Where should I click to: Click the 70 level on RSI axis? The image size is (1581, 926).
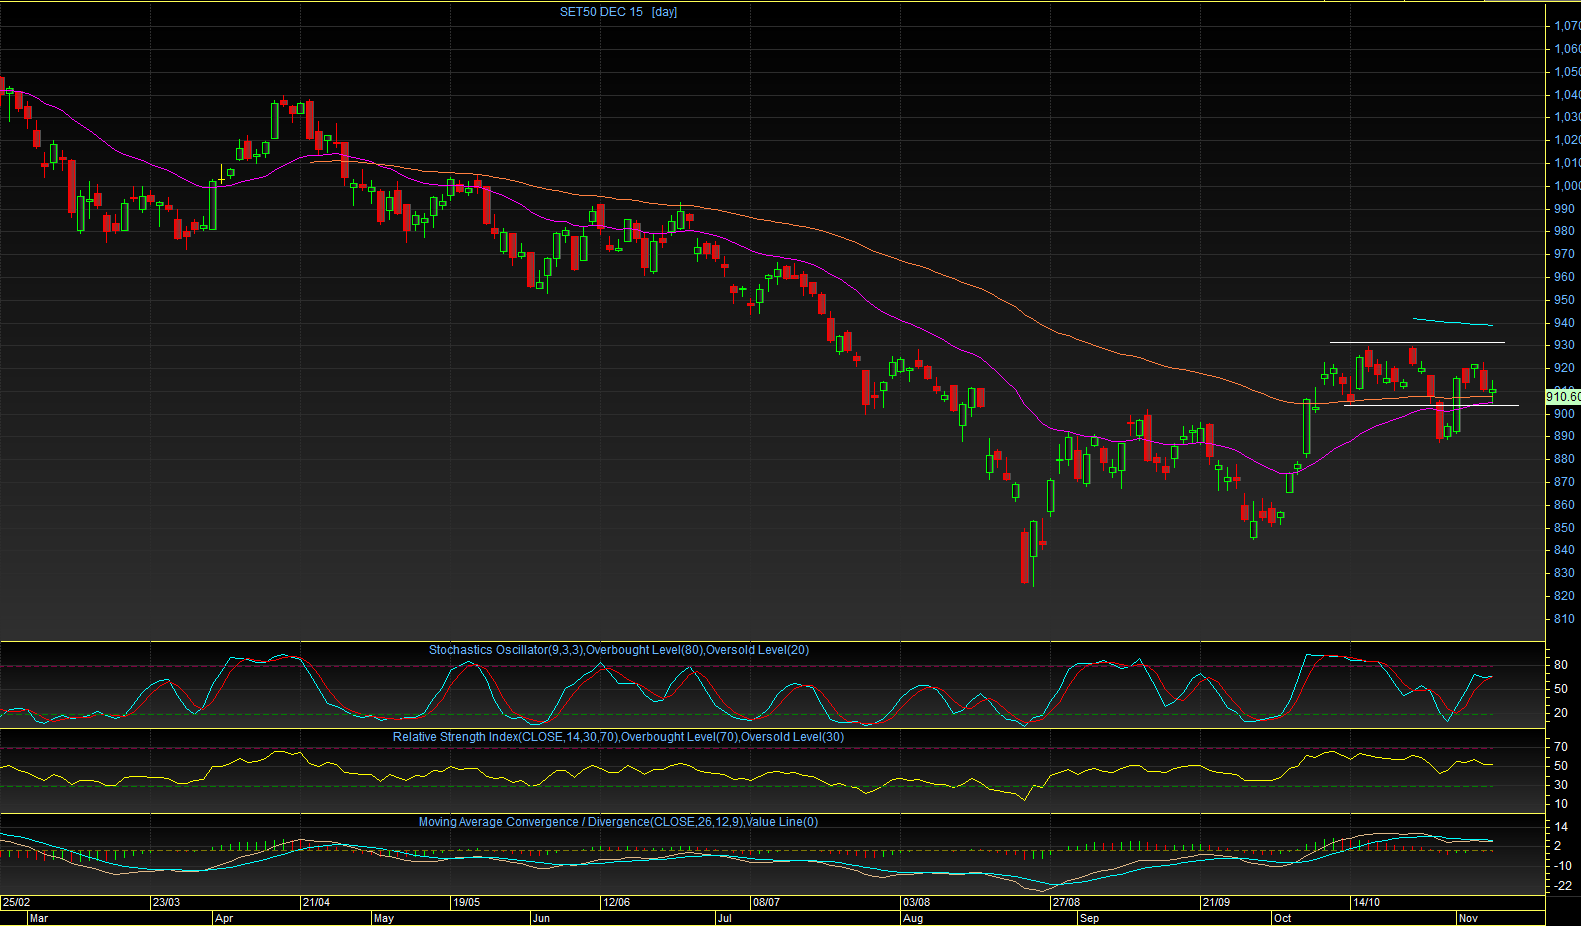tap(1561, 747)
